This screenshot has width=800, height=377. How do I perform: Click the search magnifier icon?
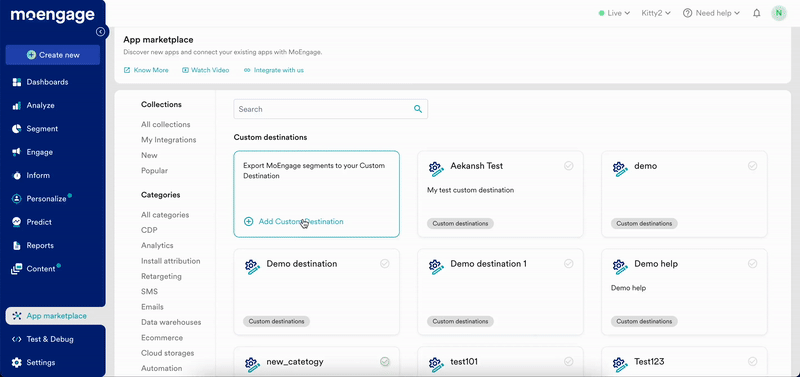pos(418,109)
